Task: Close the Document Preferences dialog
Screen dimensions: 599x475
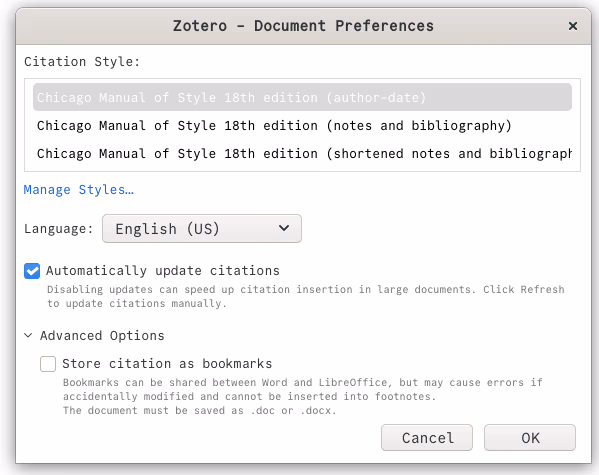Action: 572,26
